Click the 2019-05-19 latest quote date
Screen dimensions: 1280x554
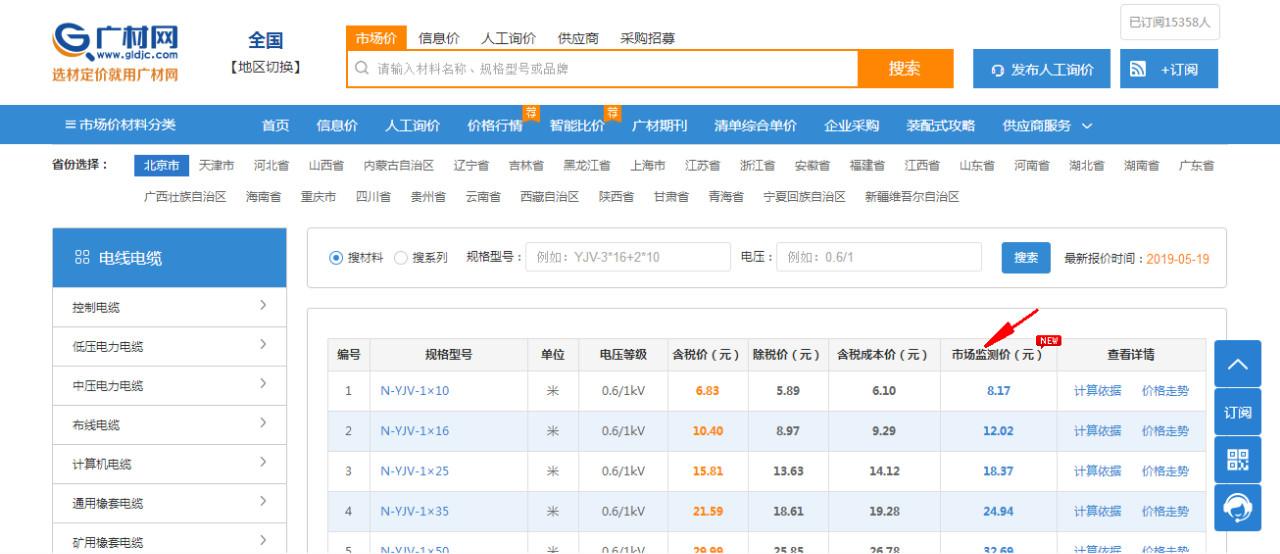click(1177, 259)
